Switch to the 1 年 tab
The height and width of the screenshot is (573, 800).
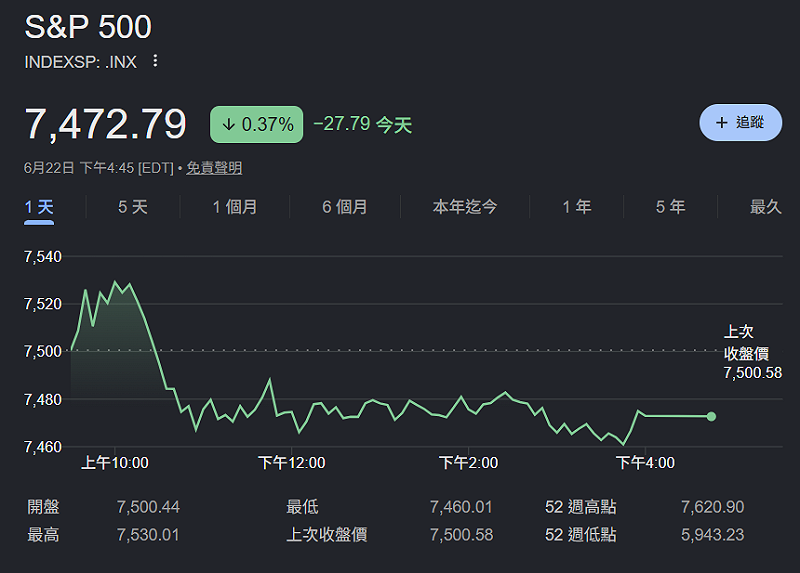577,207
